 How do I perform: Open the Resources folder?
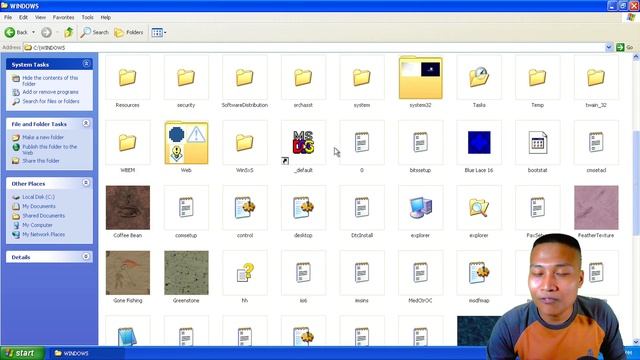(127, 78)
